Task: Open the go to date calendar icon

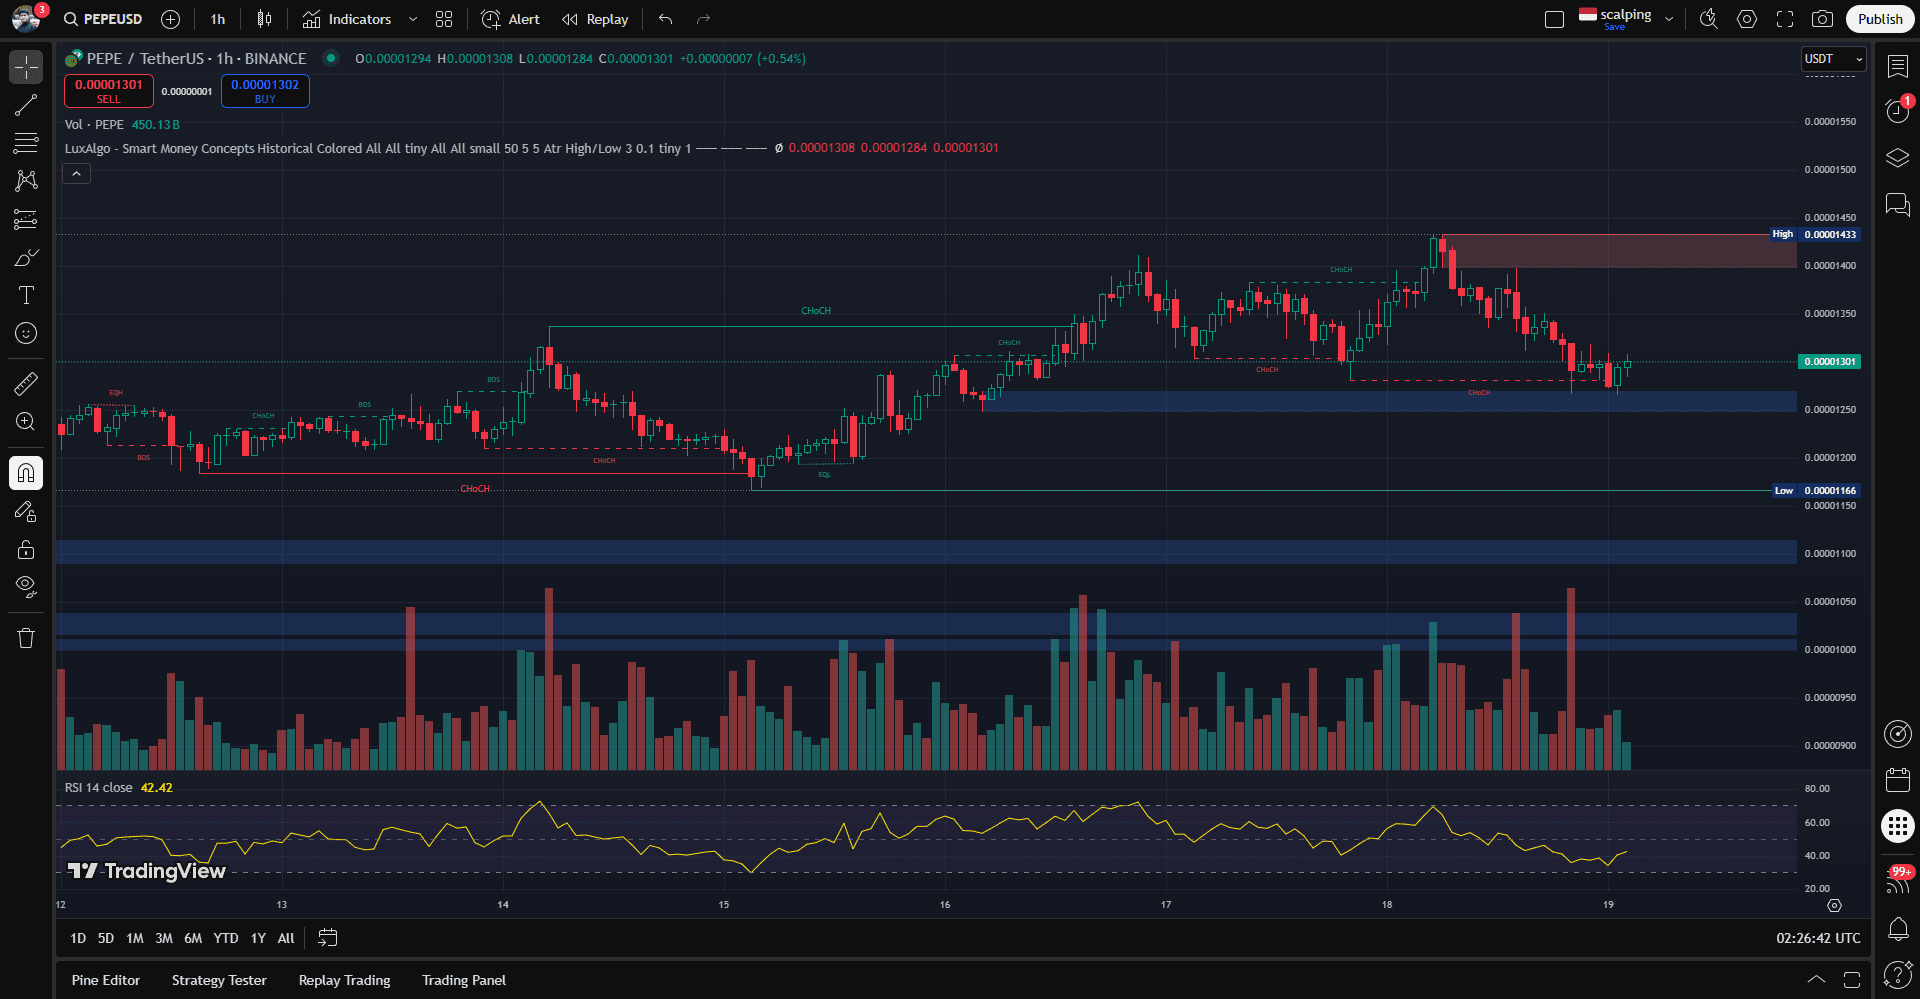Action: tap(327, 938)
